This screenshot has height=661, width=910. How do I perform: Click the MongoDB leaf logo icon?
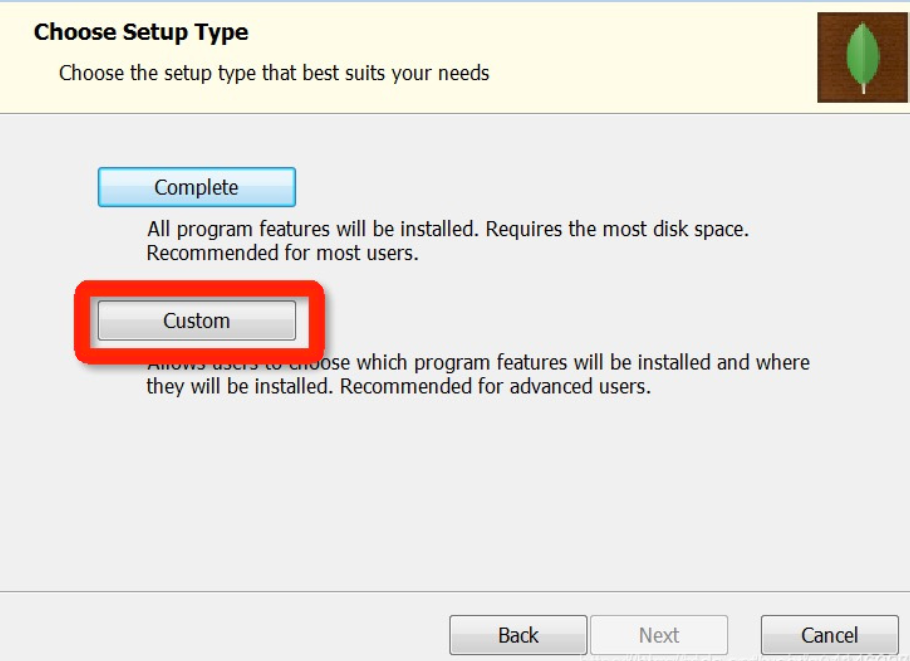[x=861, y=52]
